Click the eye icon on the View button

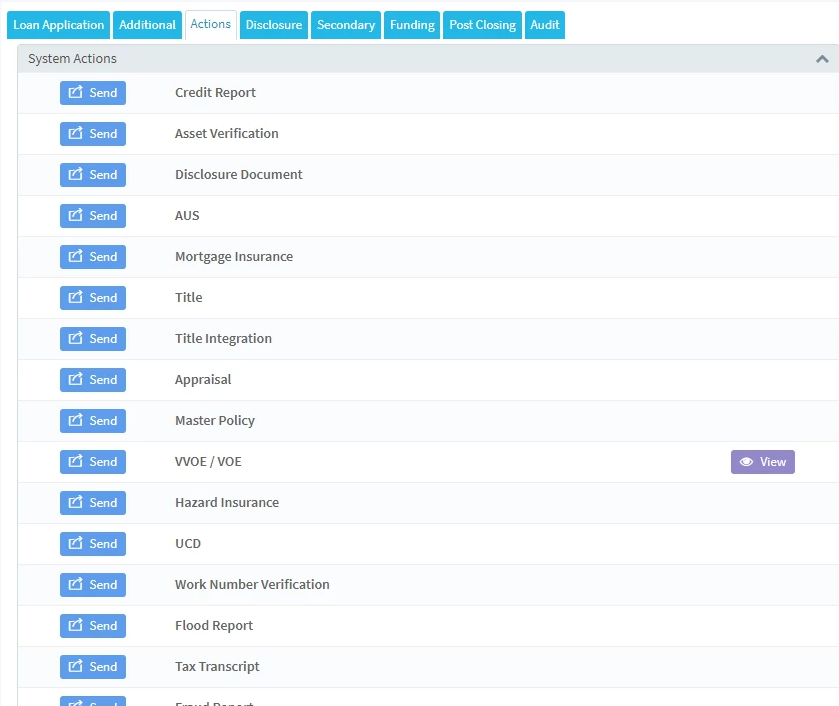click(x=747, y=461)
